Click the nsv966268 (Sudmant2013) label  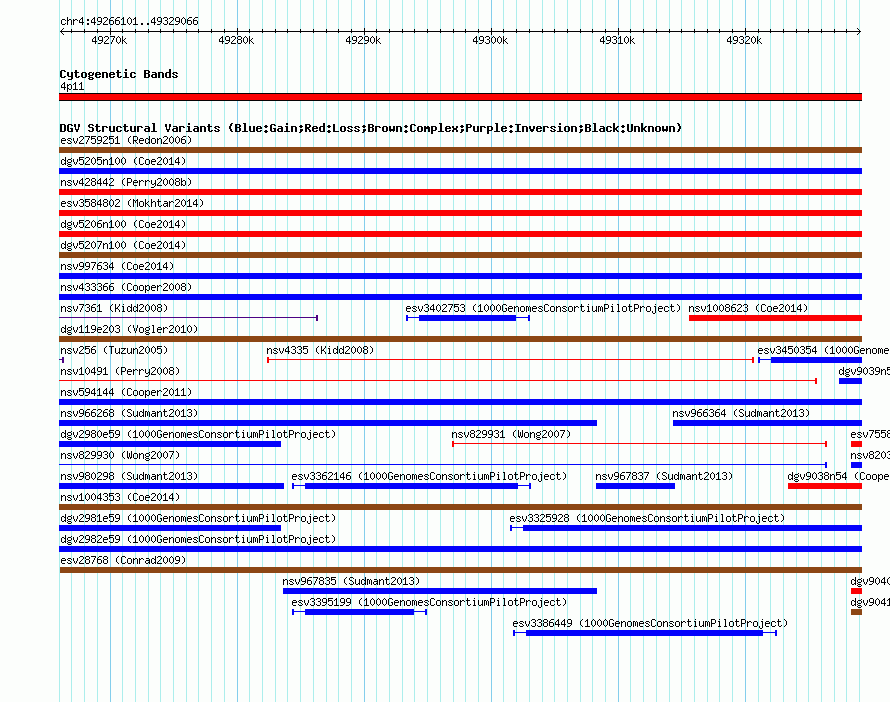129,413
